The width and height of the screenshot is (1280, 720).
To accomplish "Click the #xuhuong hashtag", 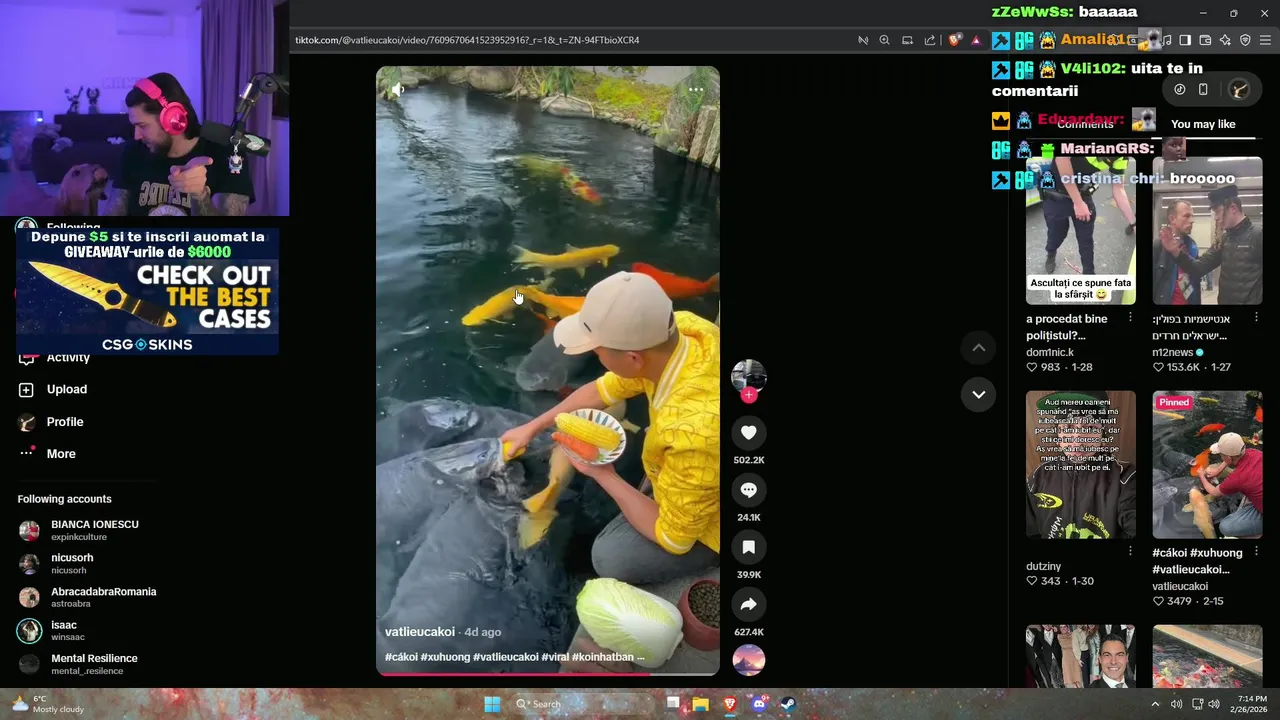I will (444, 657).
